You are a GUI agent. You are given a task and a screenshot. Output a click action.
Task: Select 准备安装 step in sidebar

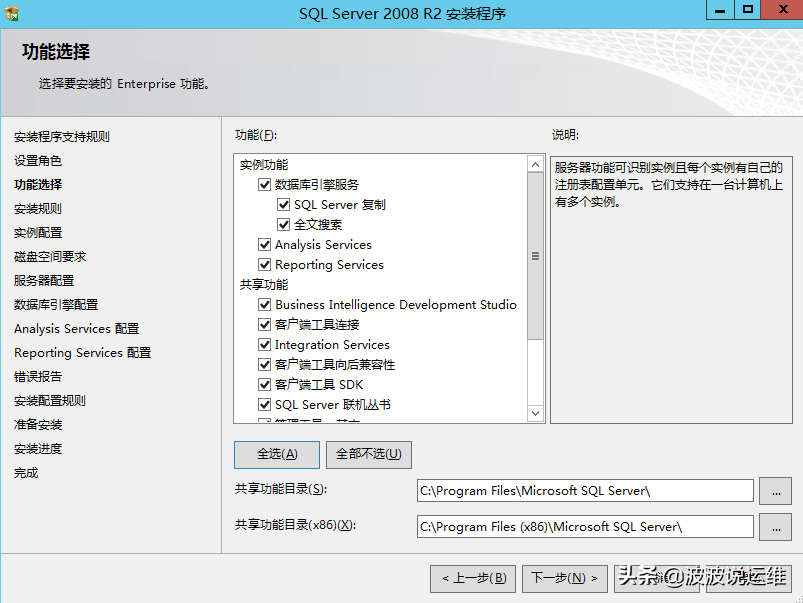tap(37, 425)
